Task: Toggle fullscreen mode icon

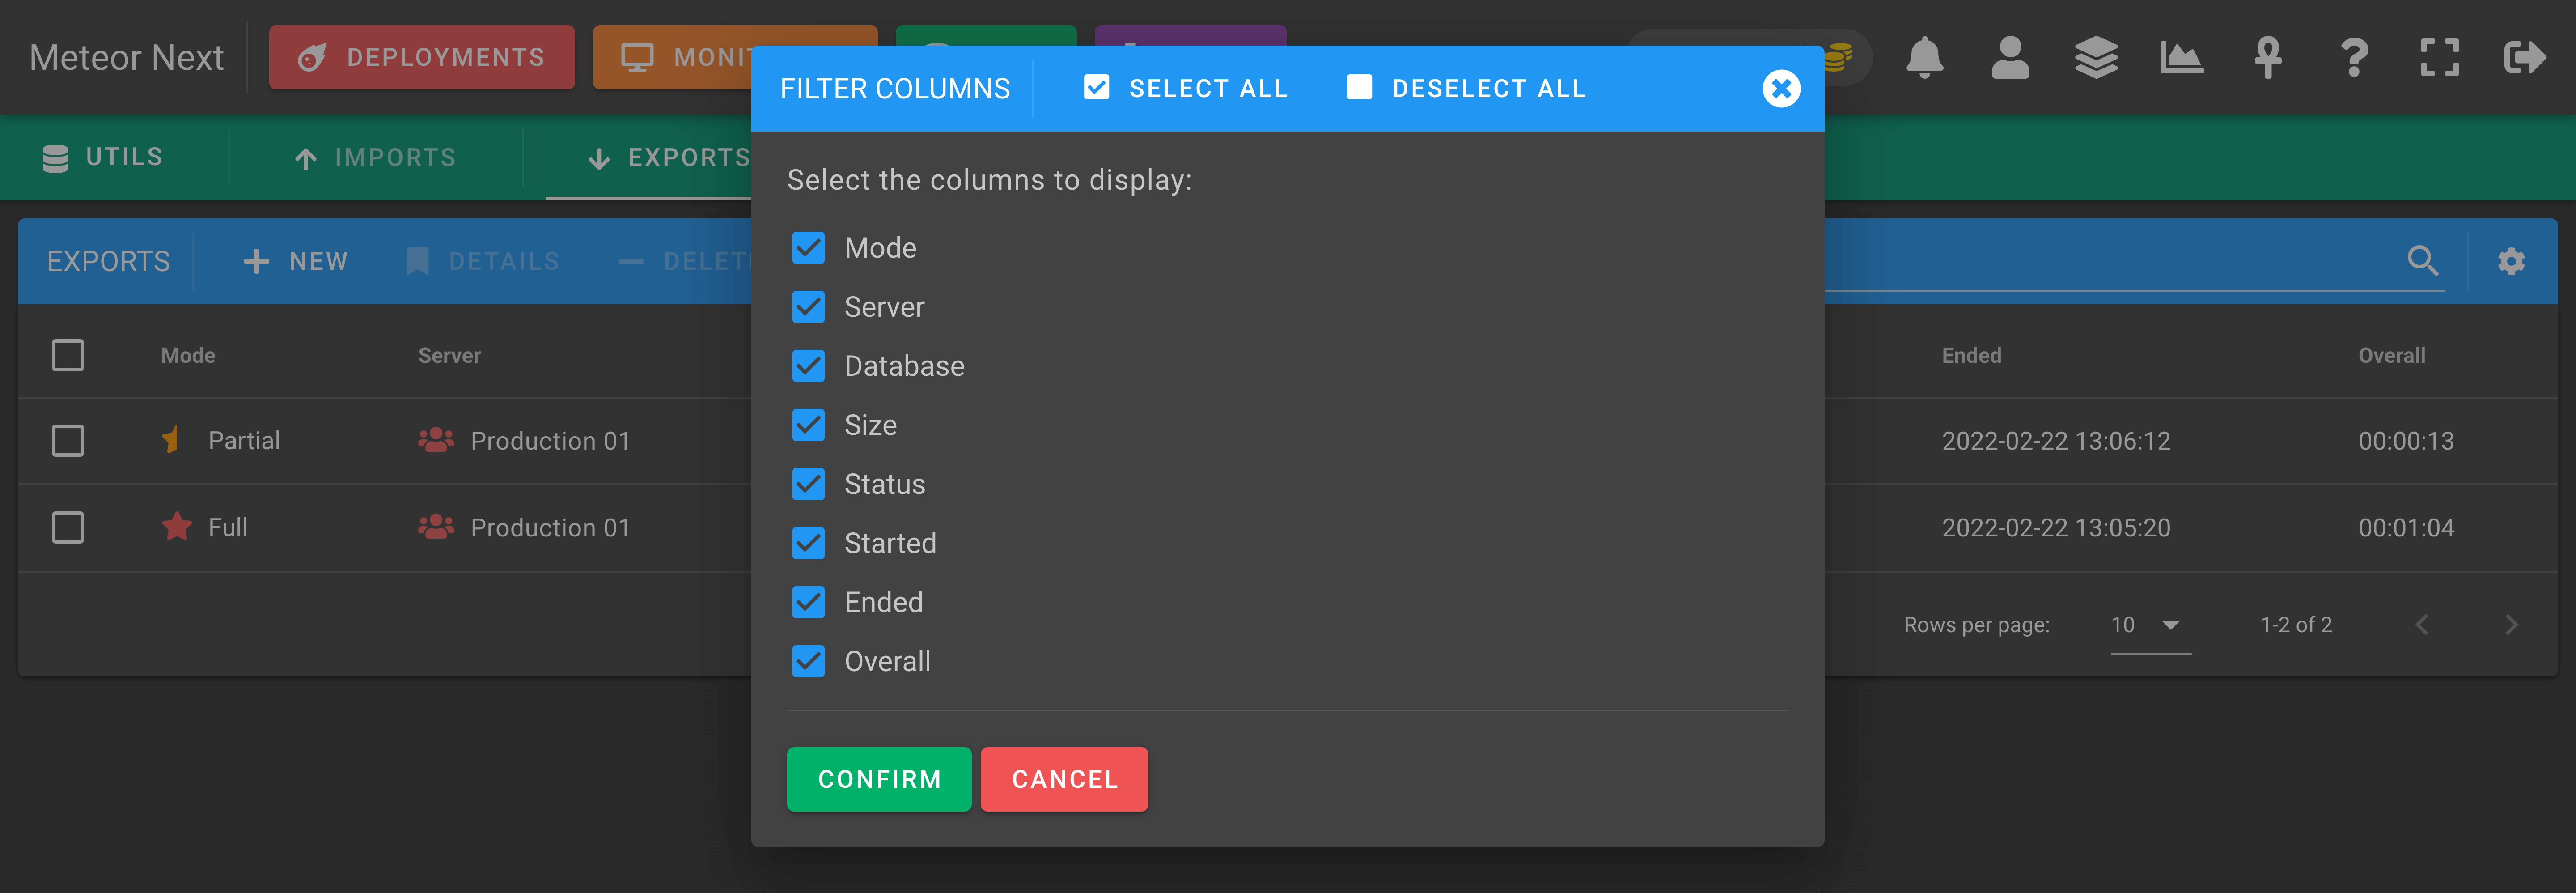Action: point(2440,58)
